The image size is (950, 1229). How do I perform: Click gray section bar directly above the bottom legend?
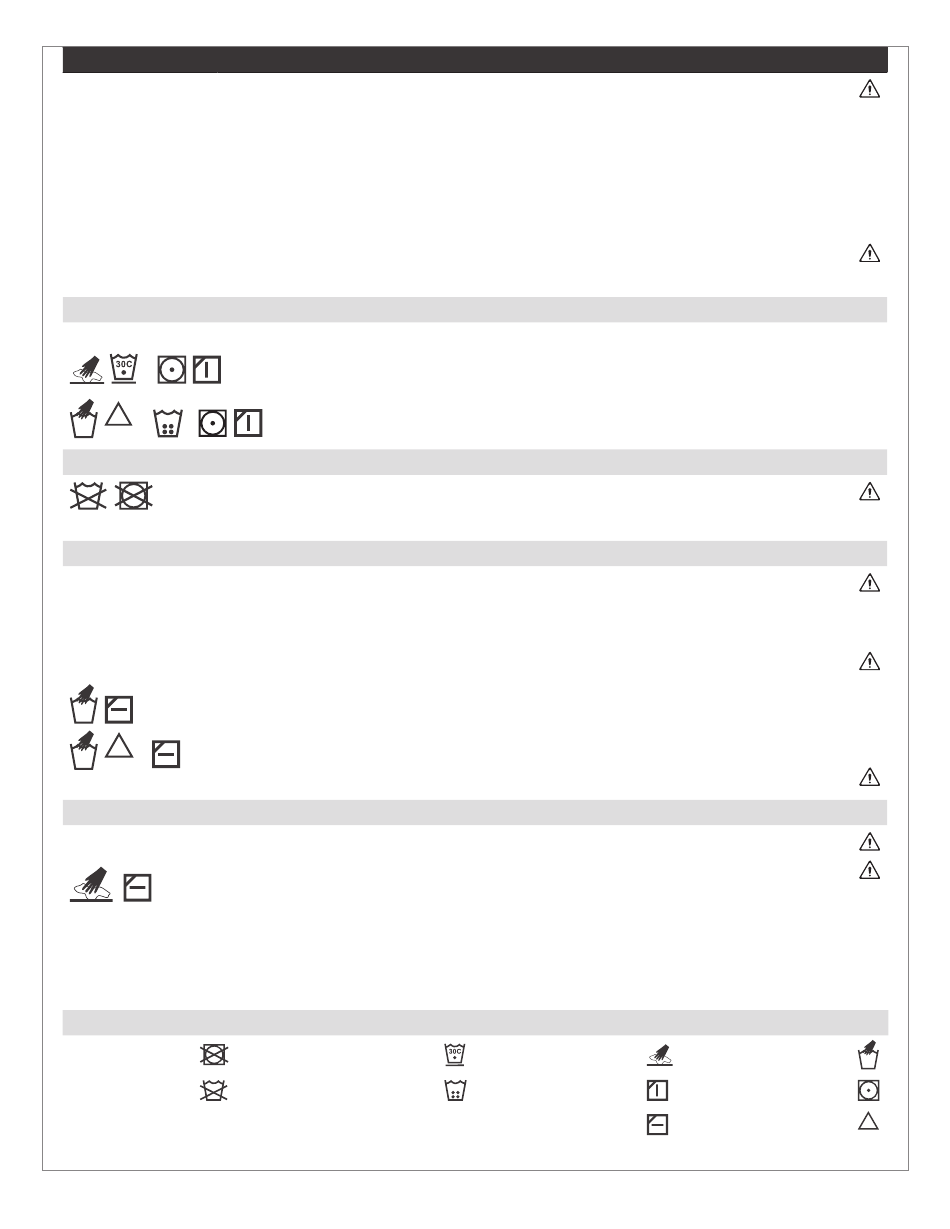coord(475,1022)
